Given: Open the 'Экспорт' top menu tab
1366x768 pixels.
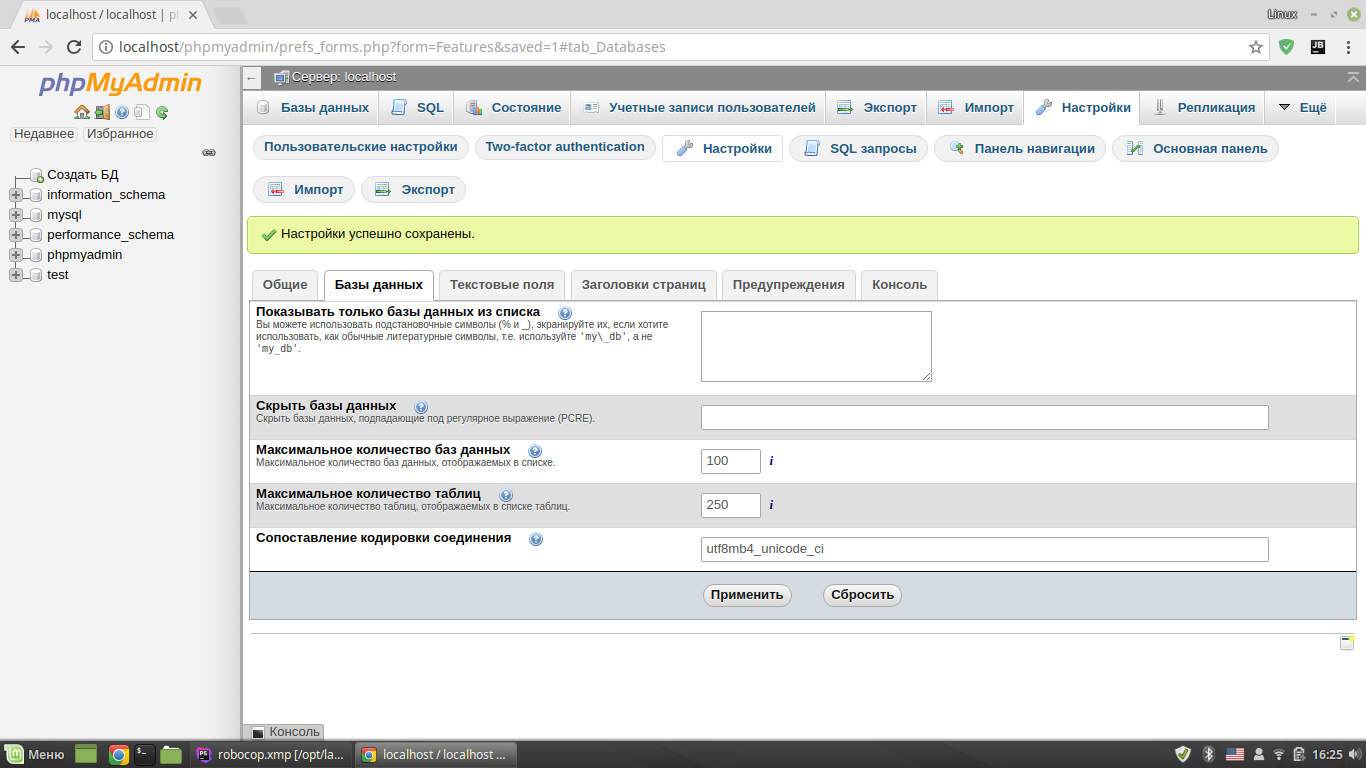Looking at the screenshot, I should pyautogui.click(x=877, y=108).
